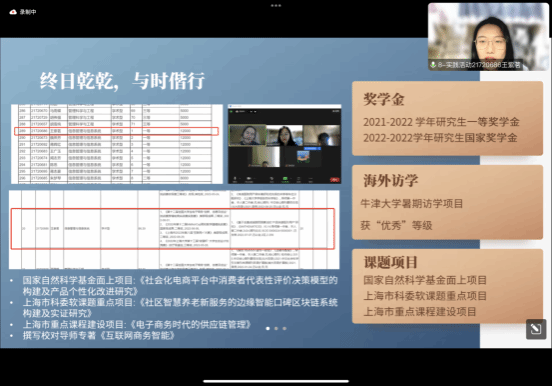The image size is (552, 386).
Task: Click the 互联网商务智能 bullet line
Action: (99, 335)
